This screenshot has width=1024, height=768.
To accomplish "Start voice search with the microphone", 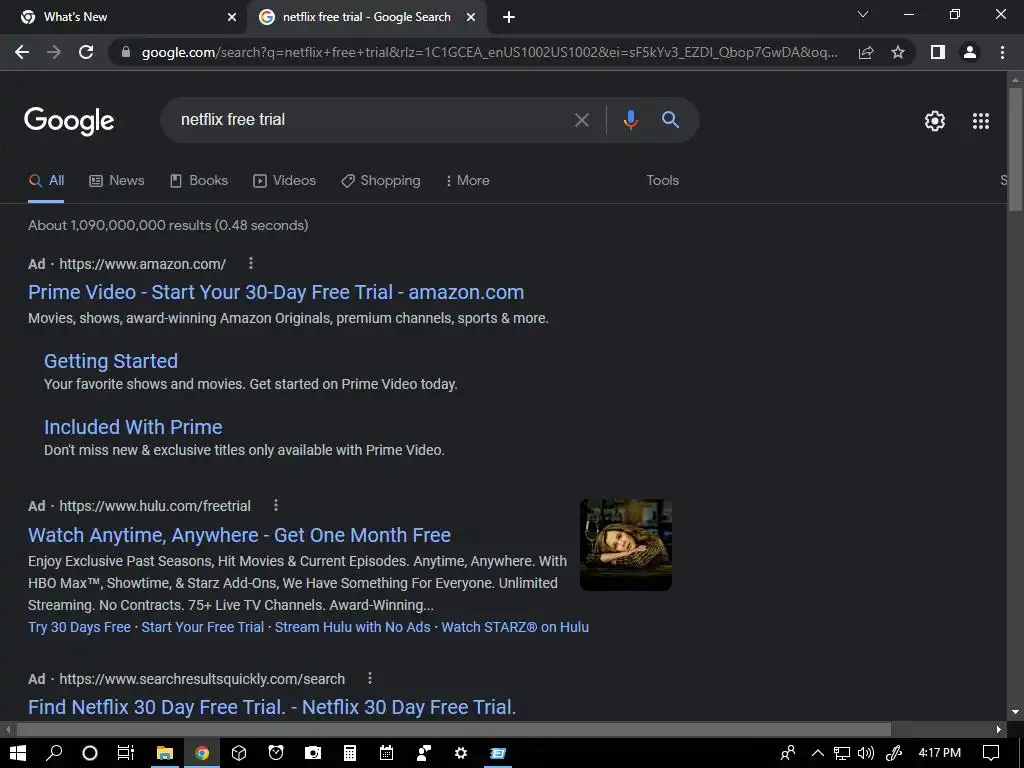I will (x=630, y=120).
